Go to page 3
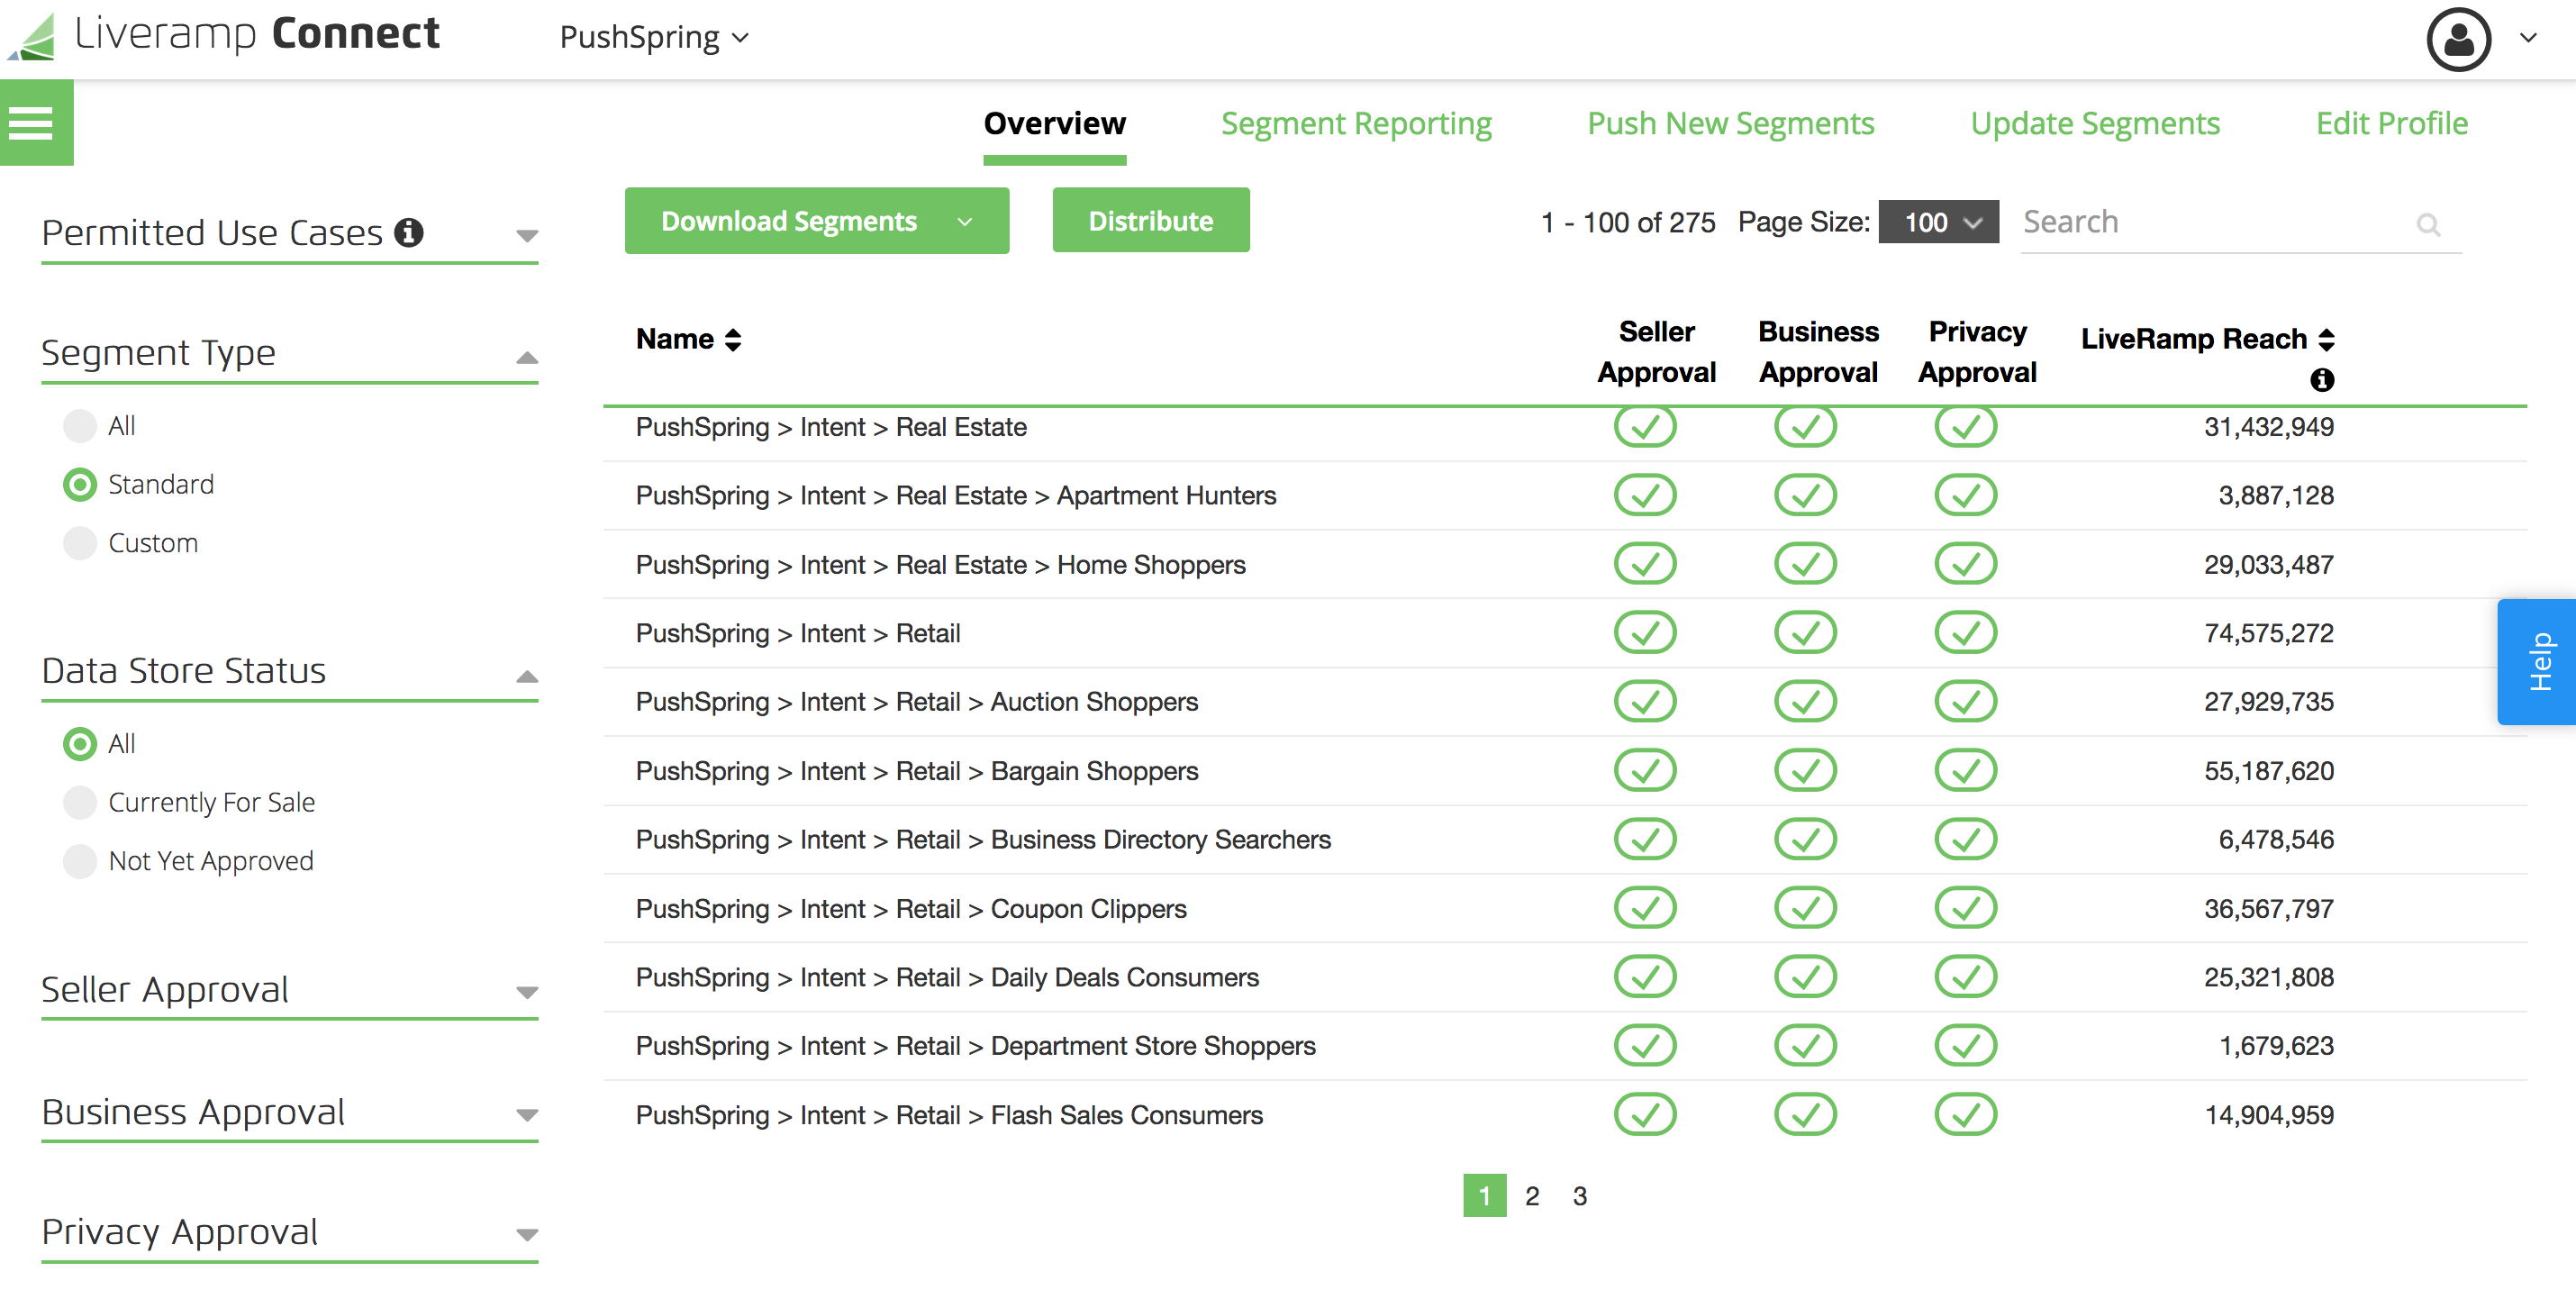This screenshot has width=2576, height=1308. tap(1579, 1196)
